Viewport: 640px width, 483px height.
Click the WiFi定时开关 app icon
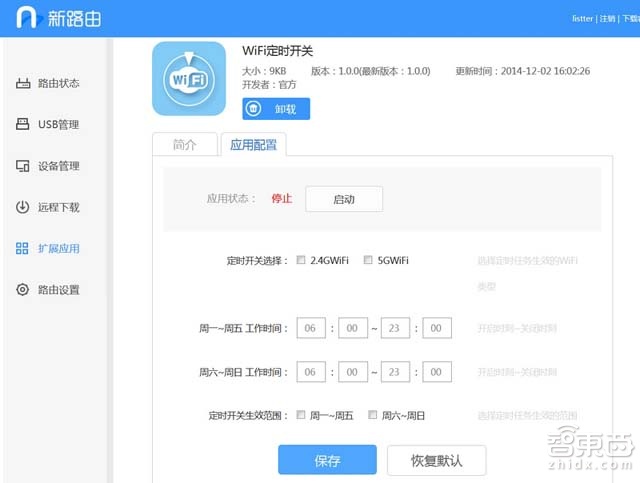tap(189, 78)
